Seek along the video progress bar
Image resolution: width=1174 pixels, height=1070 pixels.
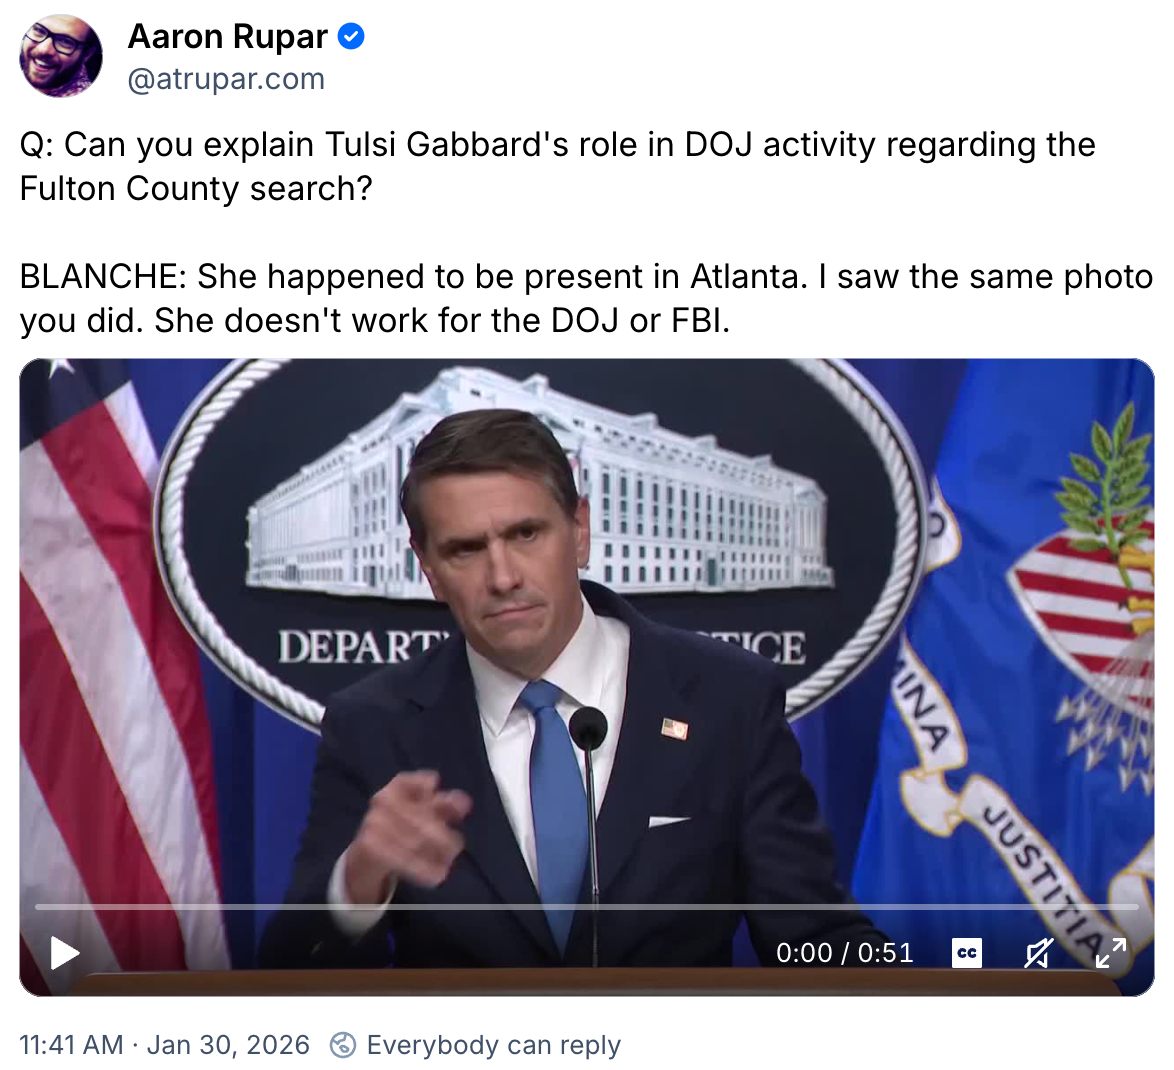point(587,907)
